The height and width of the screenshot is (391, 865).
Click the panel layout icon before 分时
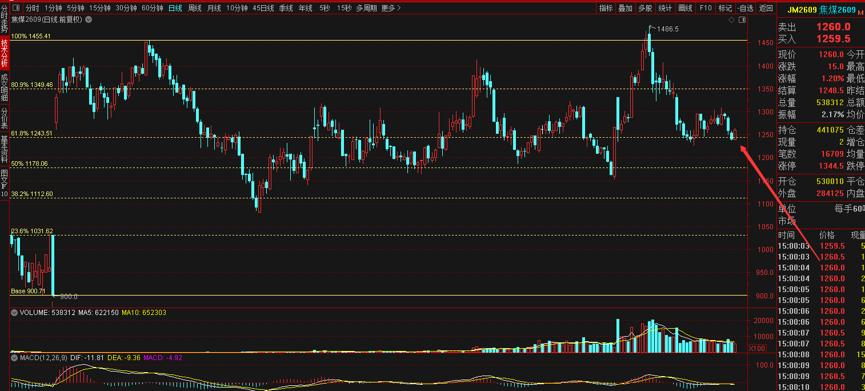point(16,8)
